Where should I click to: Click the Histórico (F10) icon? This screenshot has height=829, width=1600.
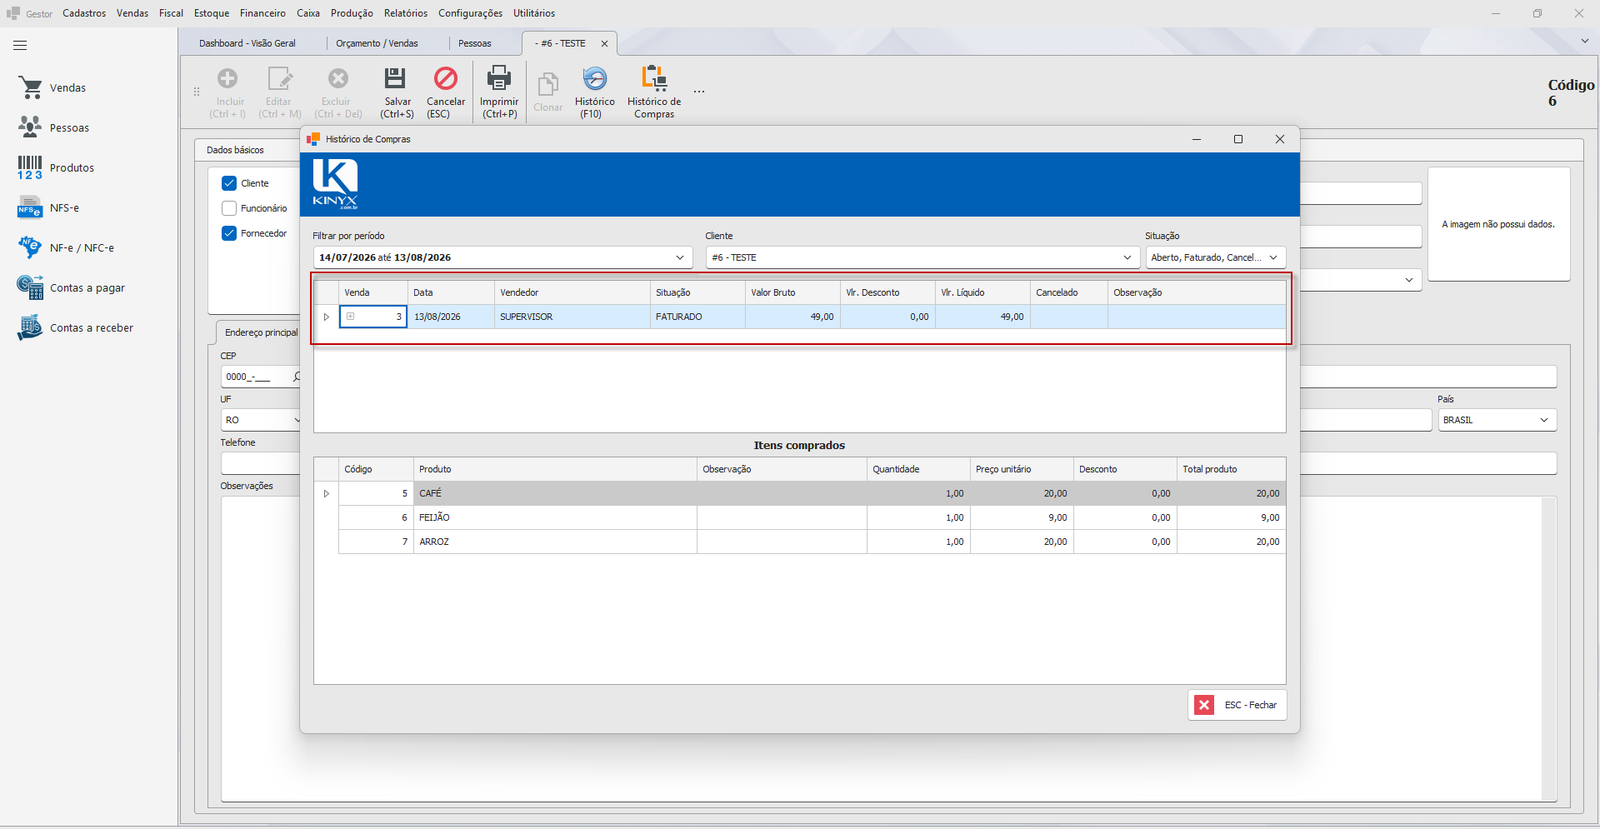coord(594,78)
